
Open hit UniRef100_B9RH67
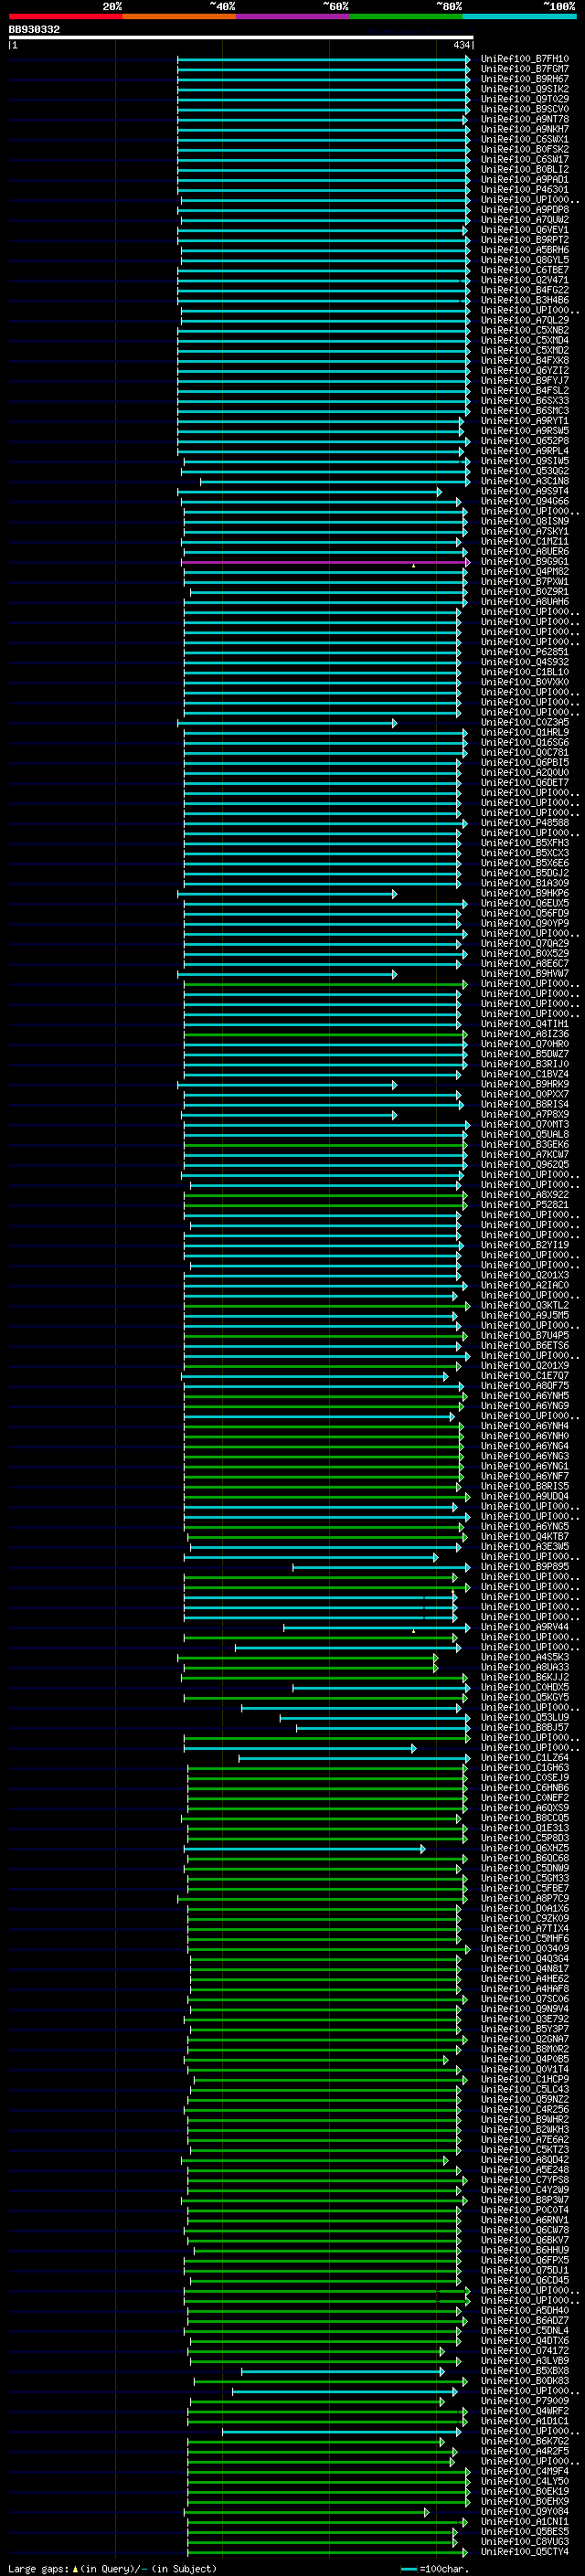[x=524, y=79]
